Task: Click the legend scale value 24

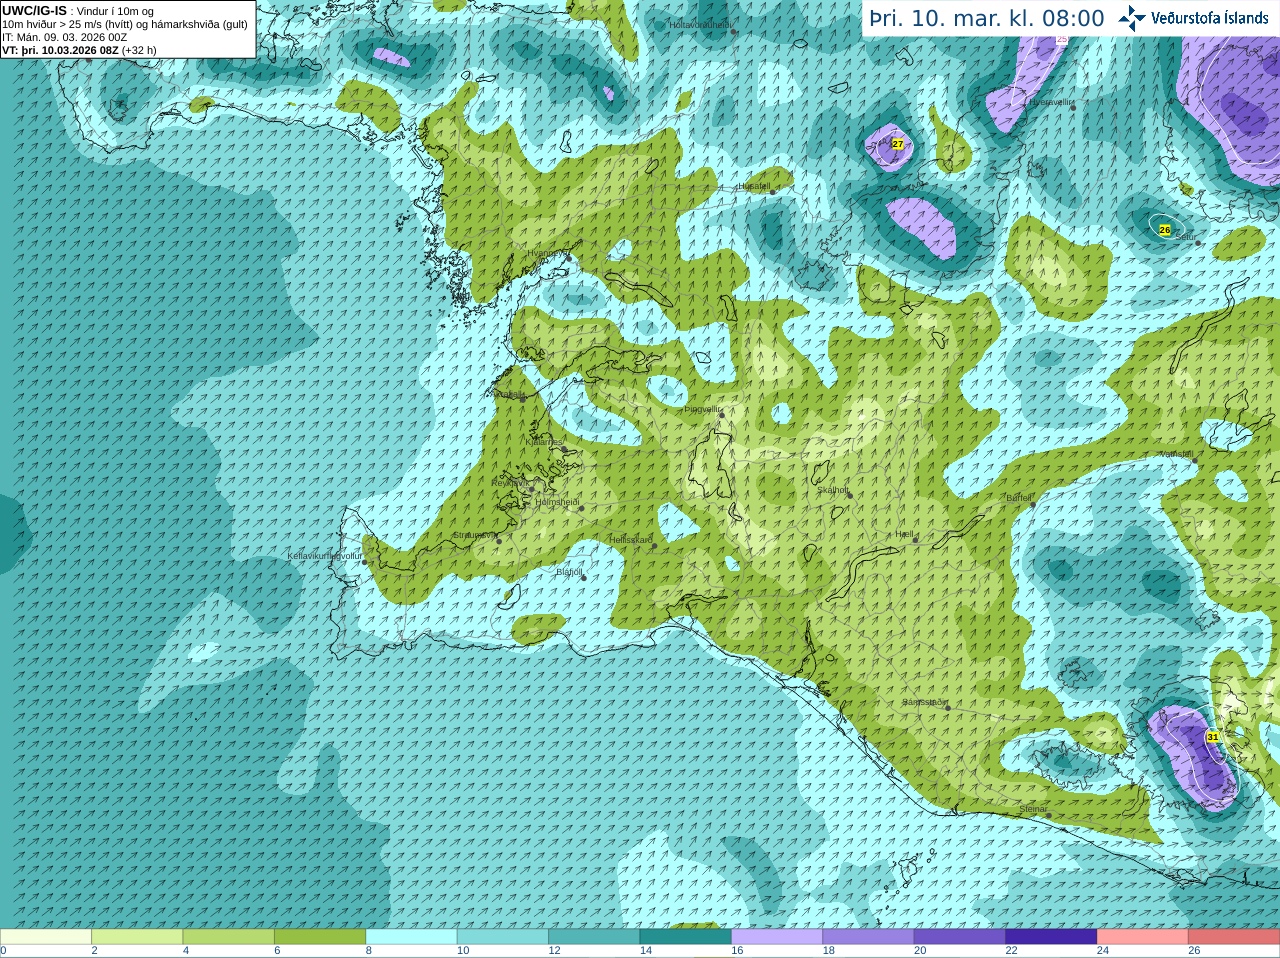Action: [x=1103, y=951]
